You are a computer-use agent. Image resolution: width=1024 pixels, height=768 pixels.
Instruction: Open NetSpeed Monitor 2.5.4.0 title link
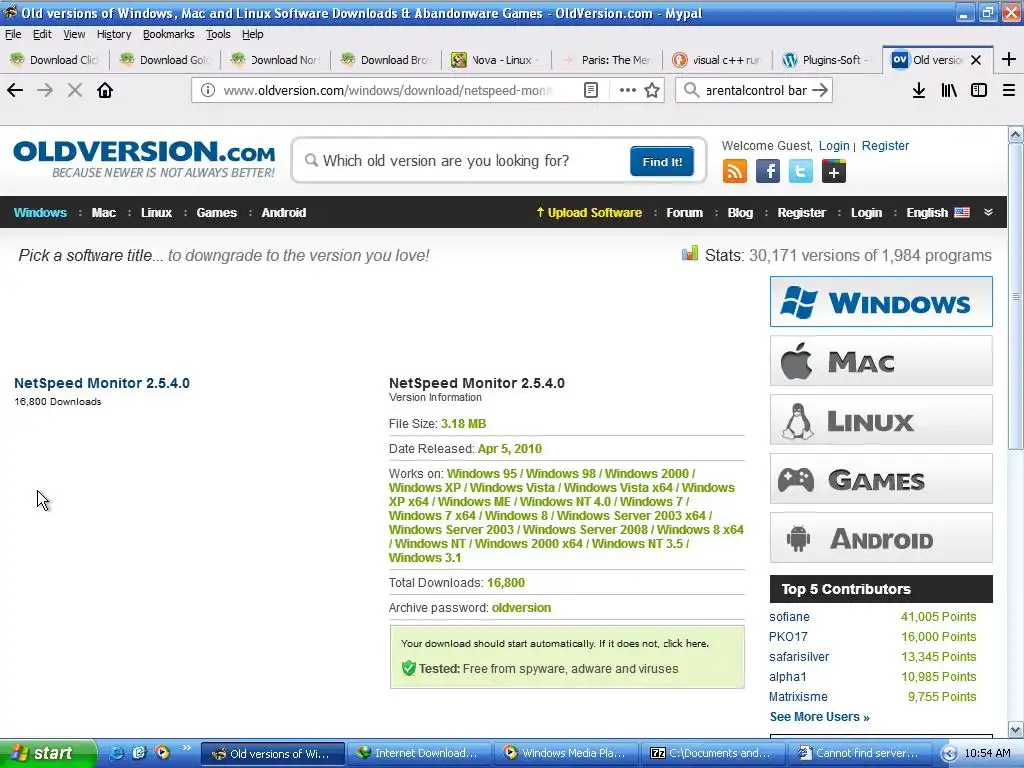point(102,383)
